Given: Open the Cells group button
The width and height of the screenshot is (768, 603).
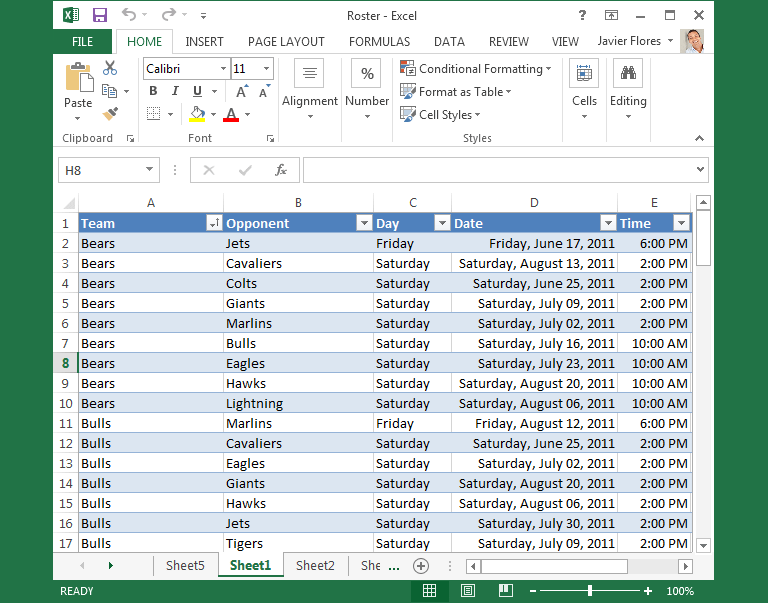Looking at the screenshot, I should [x=584, y=90].
